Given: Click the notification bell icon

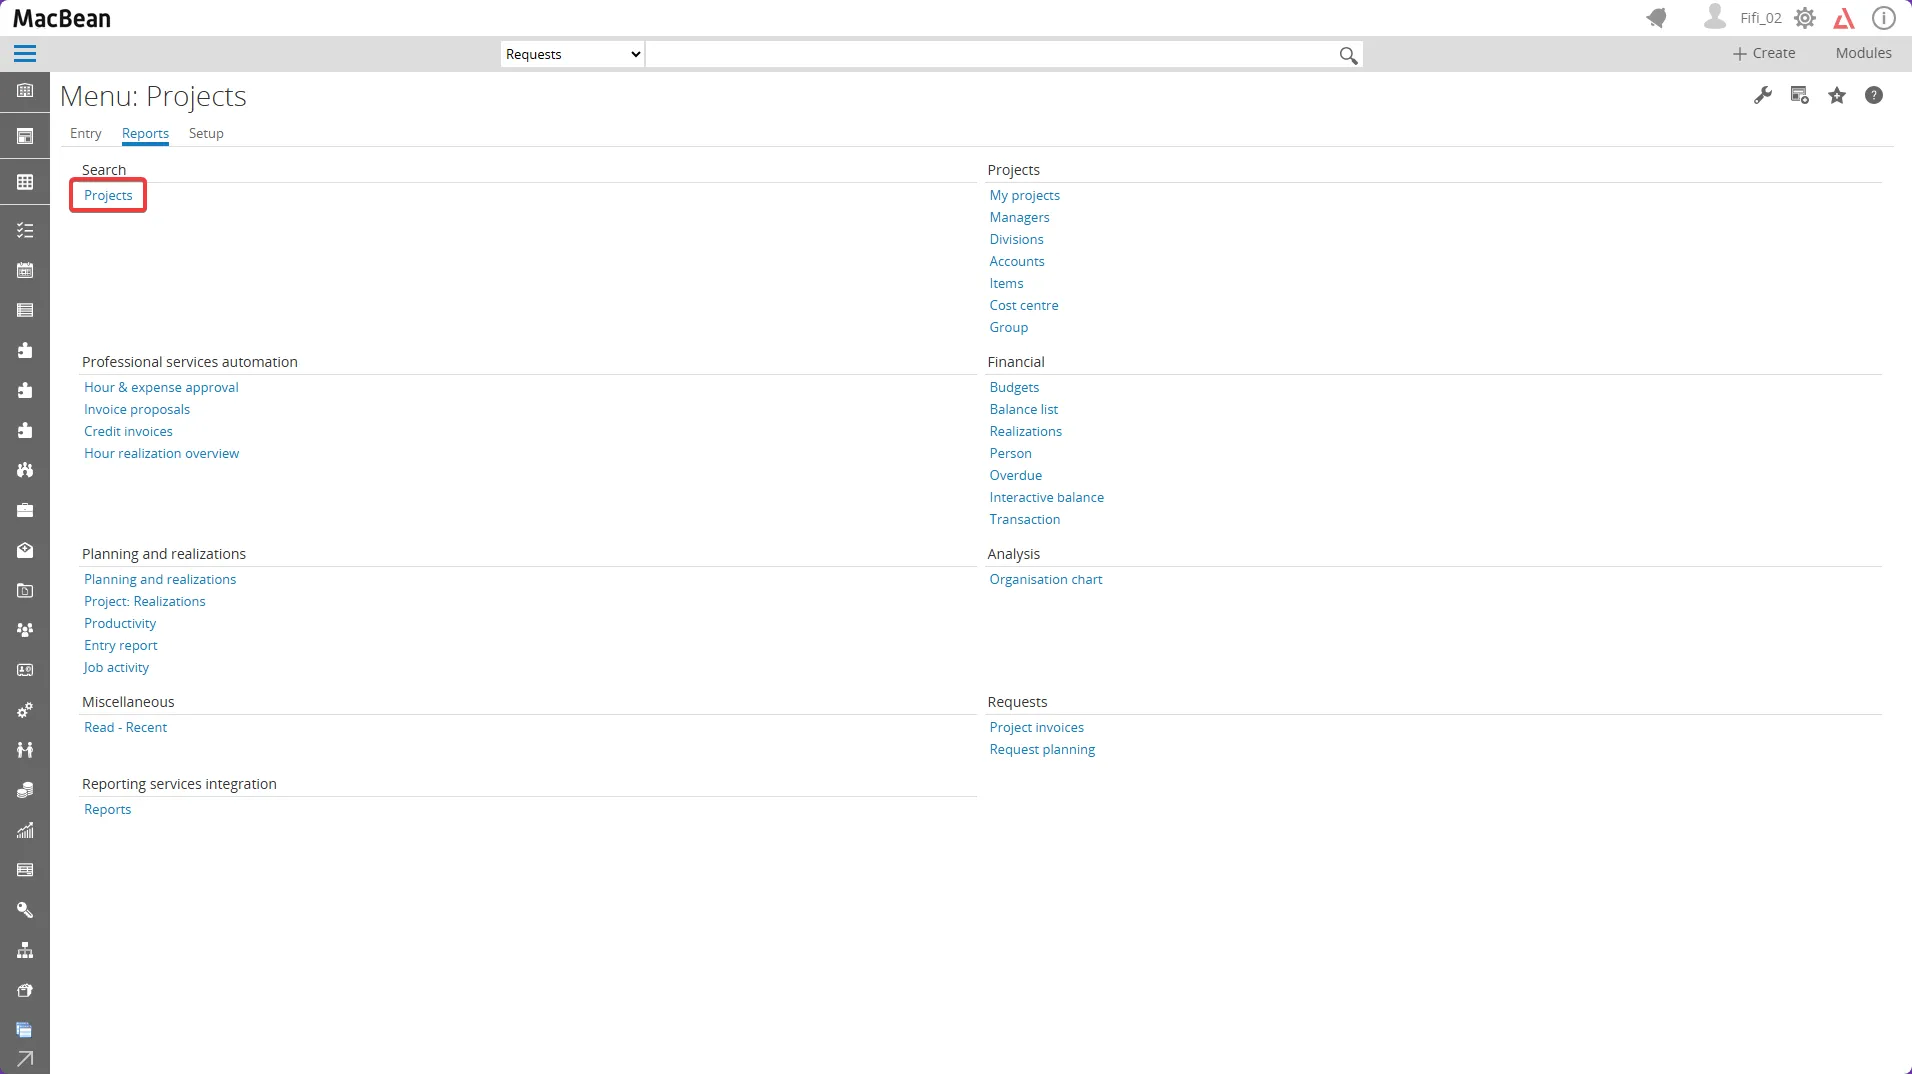Looking at the screenshot, I should [1657, 18].
